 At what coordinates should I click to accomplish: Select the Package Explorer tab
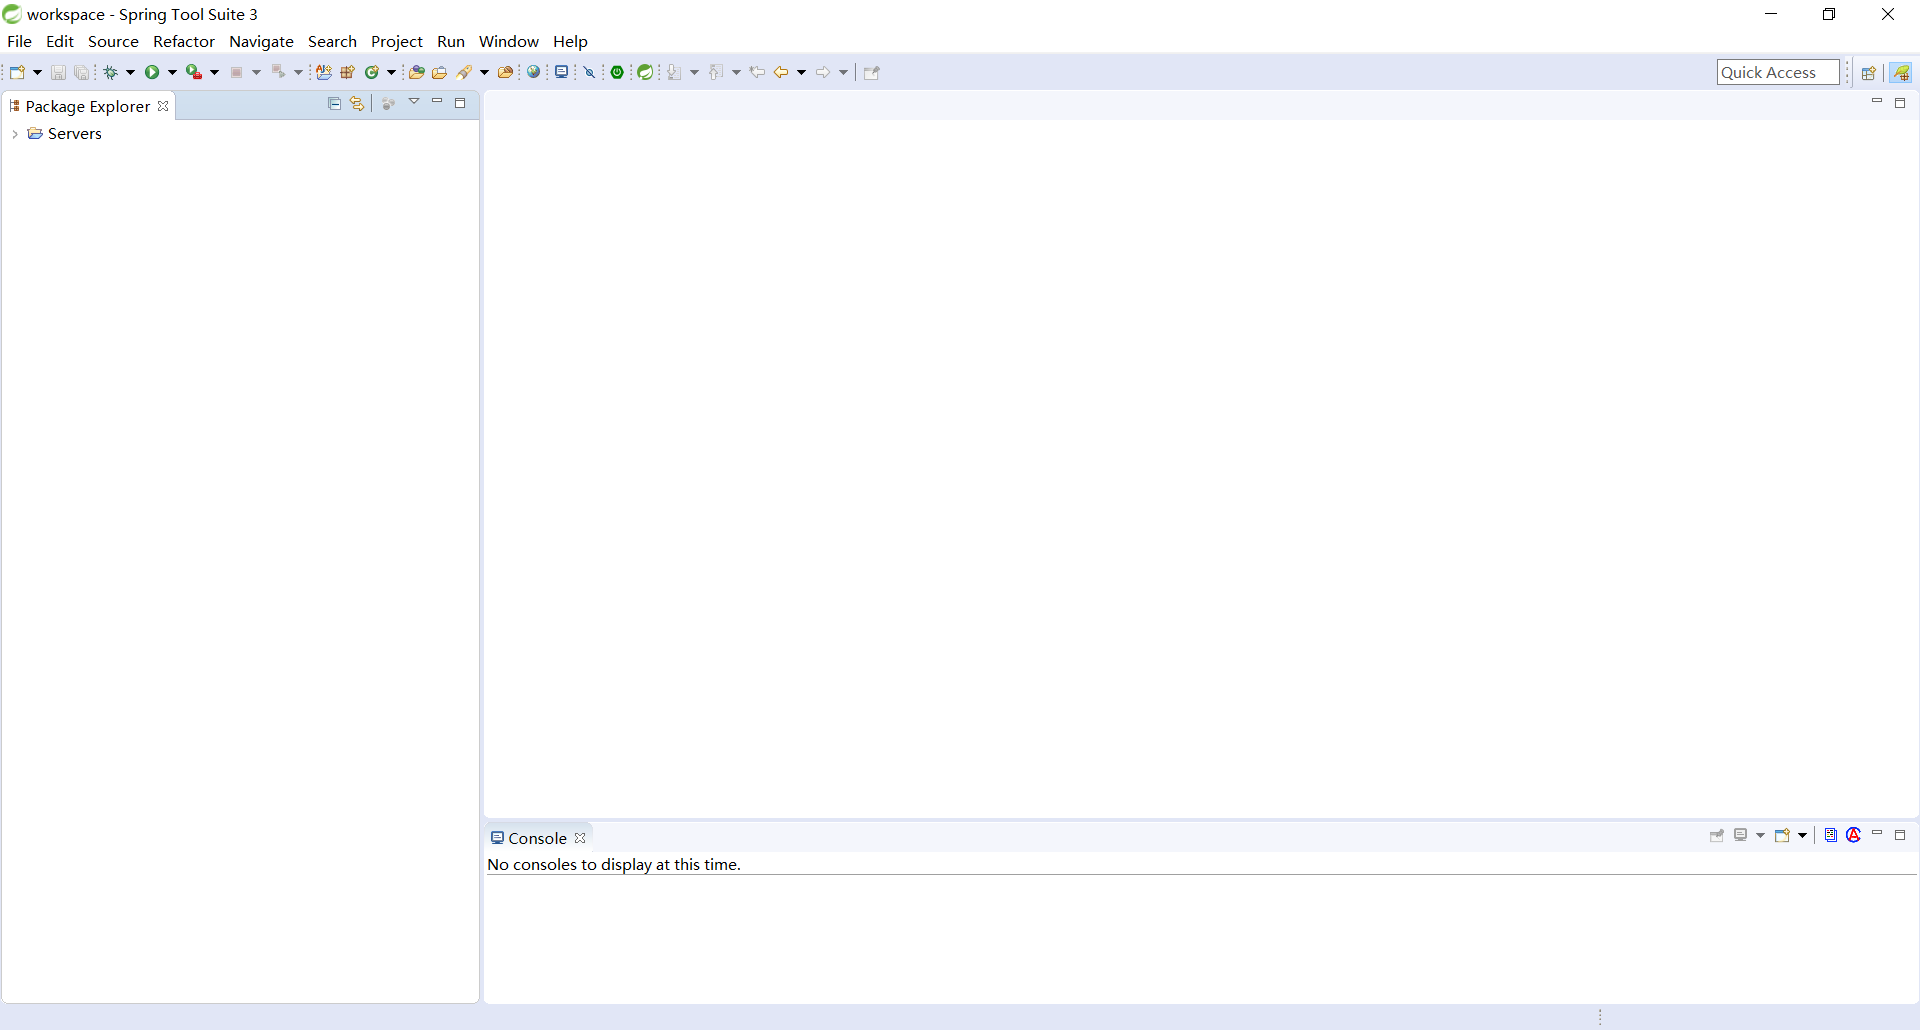[x=87, y=106]
